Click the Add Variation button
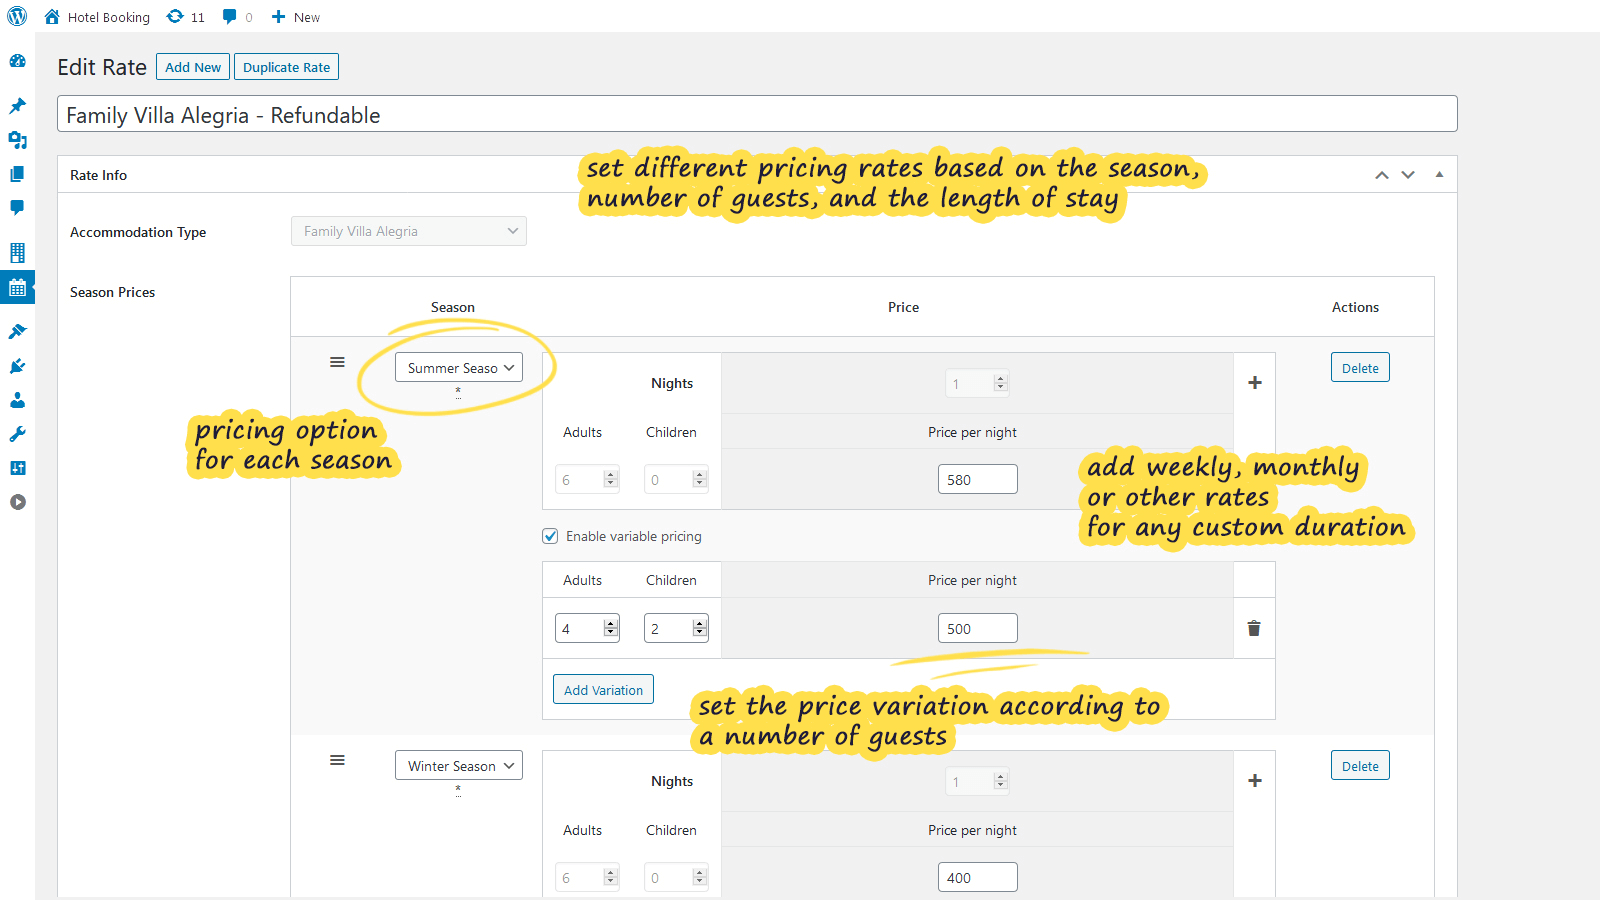Viewport: 1600px width, 900px height. tap(603, 690)
